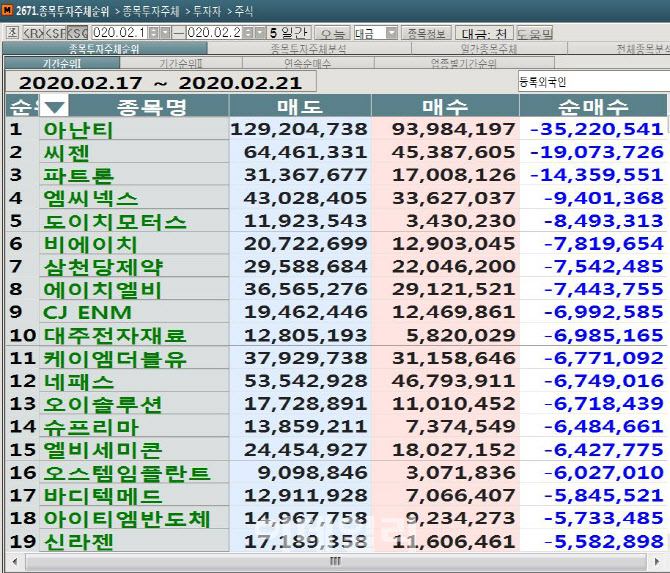
Task: Sort by 매수 column header
Action: [445, 106]
